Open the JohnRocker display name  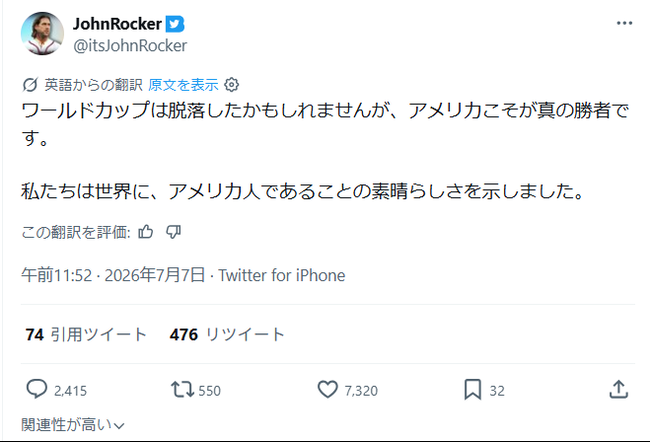coord(117,24)
